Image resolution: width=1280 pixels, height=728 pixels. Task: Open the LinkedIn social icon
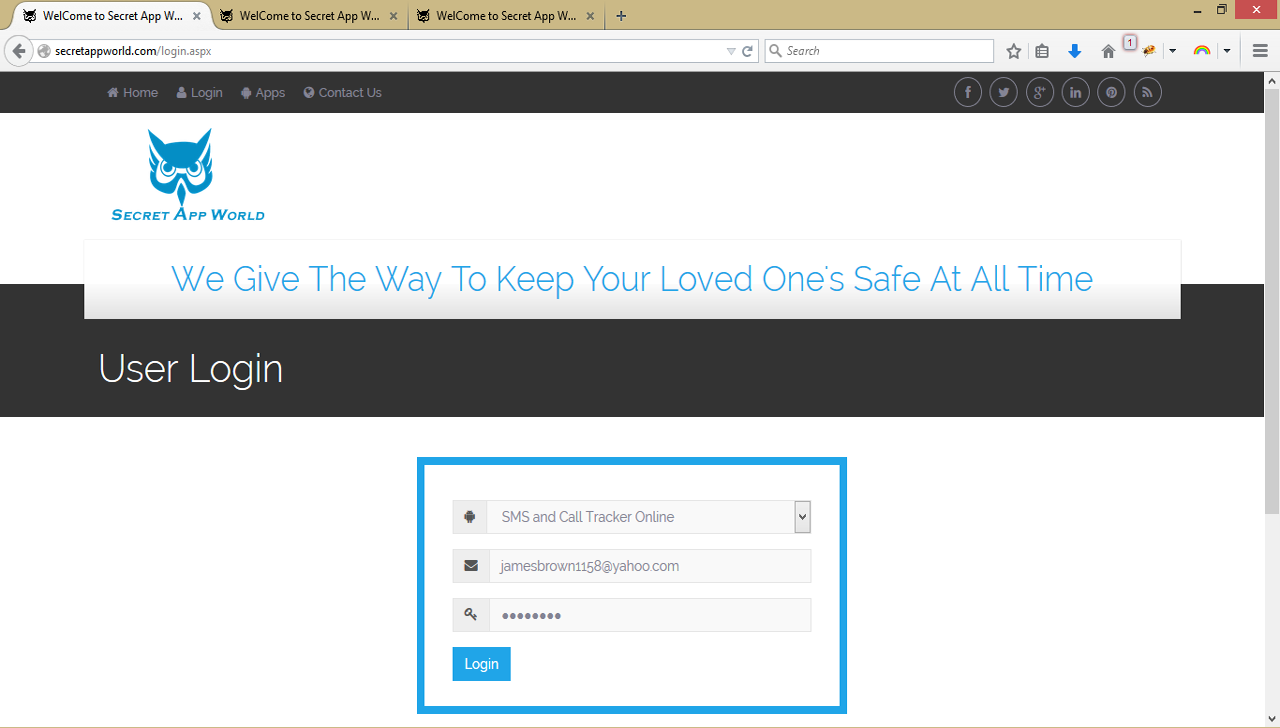coord(1076,93)
